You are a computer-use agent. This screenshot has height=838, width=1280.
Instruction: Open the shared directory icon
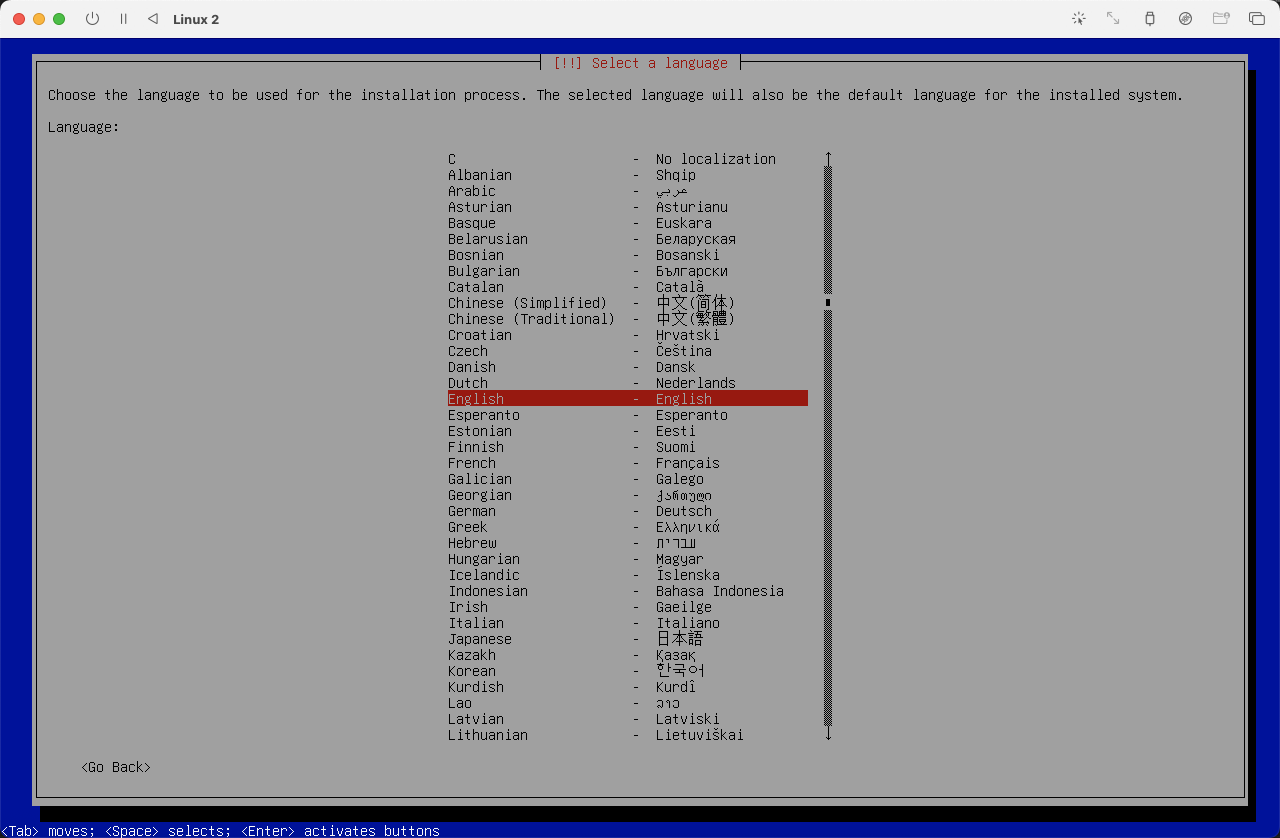tap(1221, 18)
